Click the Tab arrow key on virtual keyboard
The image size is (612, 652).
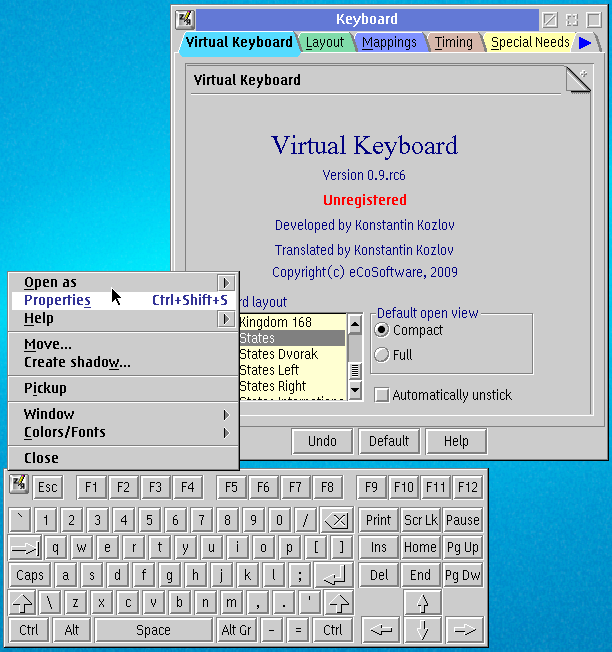[x=25, y=548]
